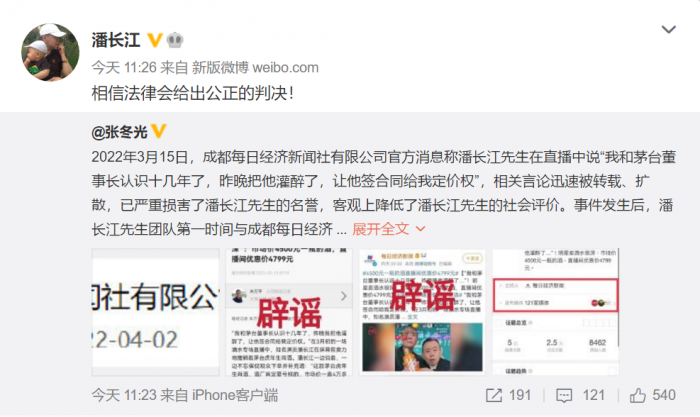The image size is (700, 417).
Task: Click the verified V badge beside @张冬光
Action: pos(158,131)
